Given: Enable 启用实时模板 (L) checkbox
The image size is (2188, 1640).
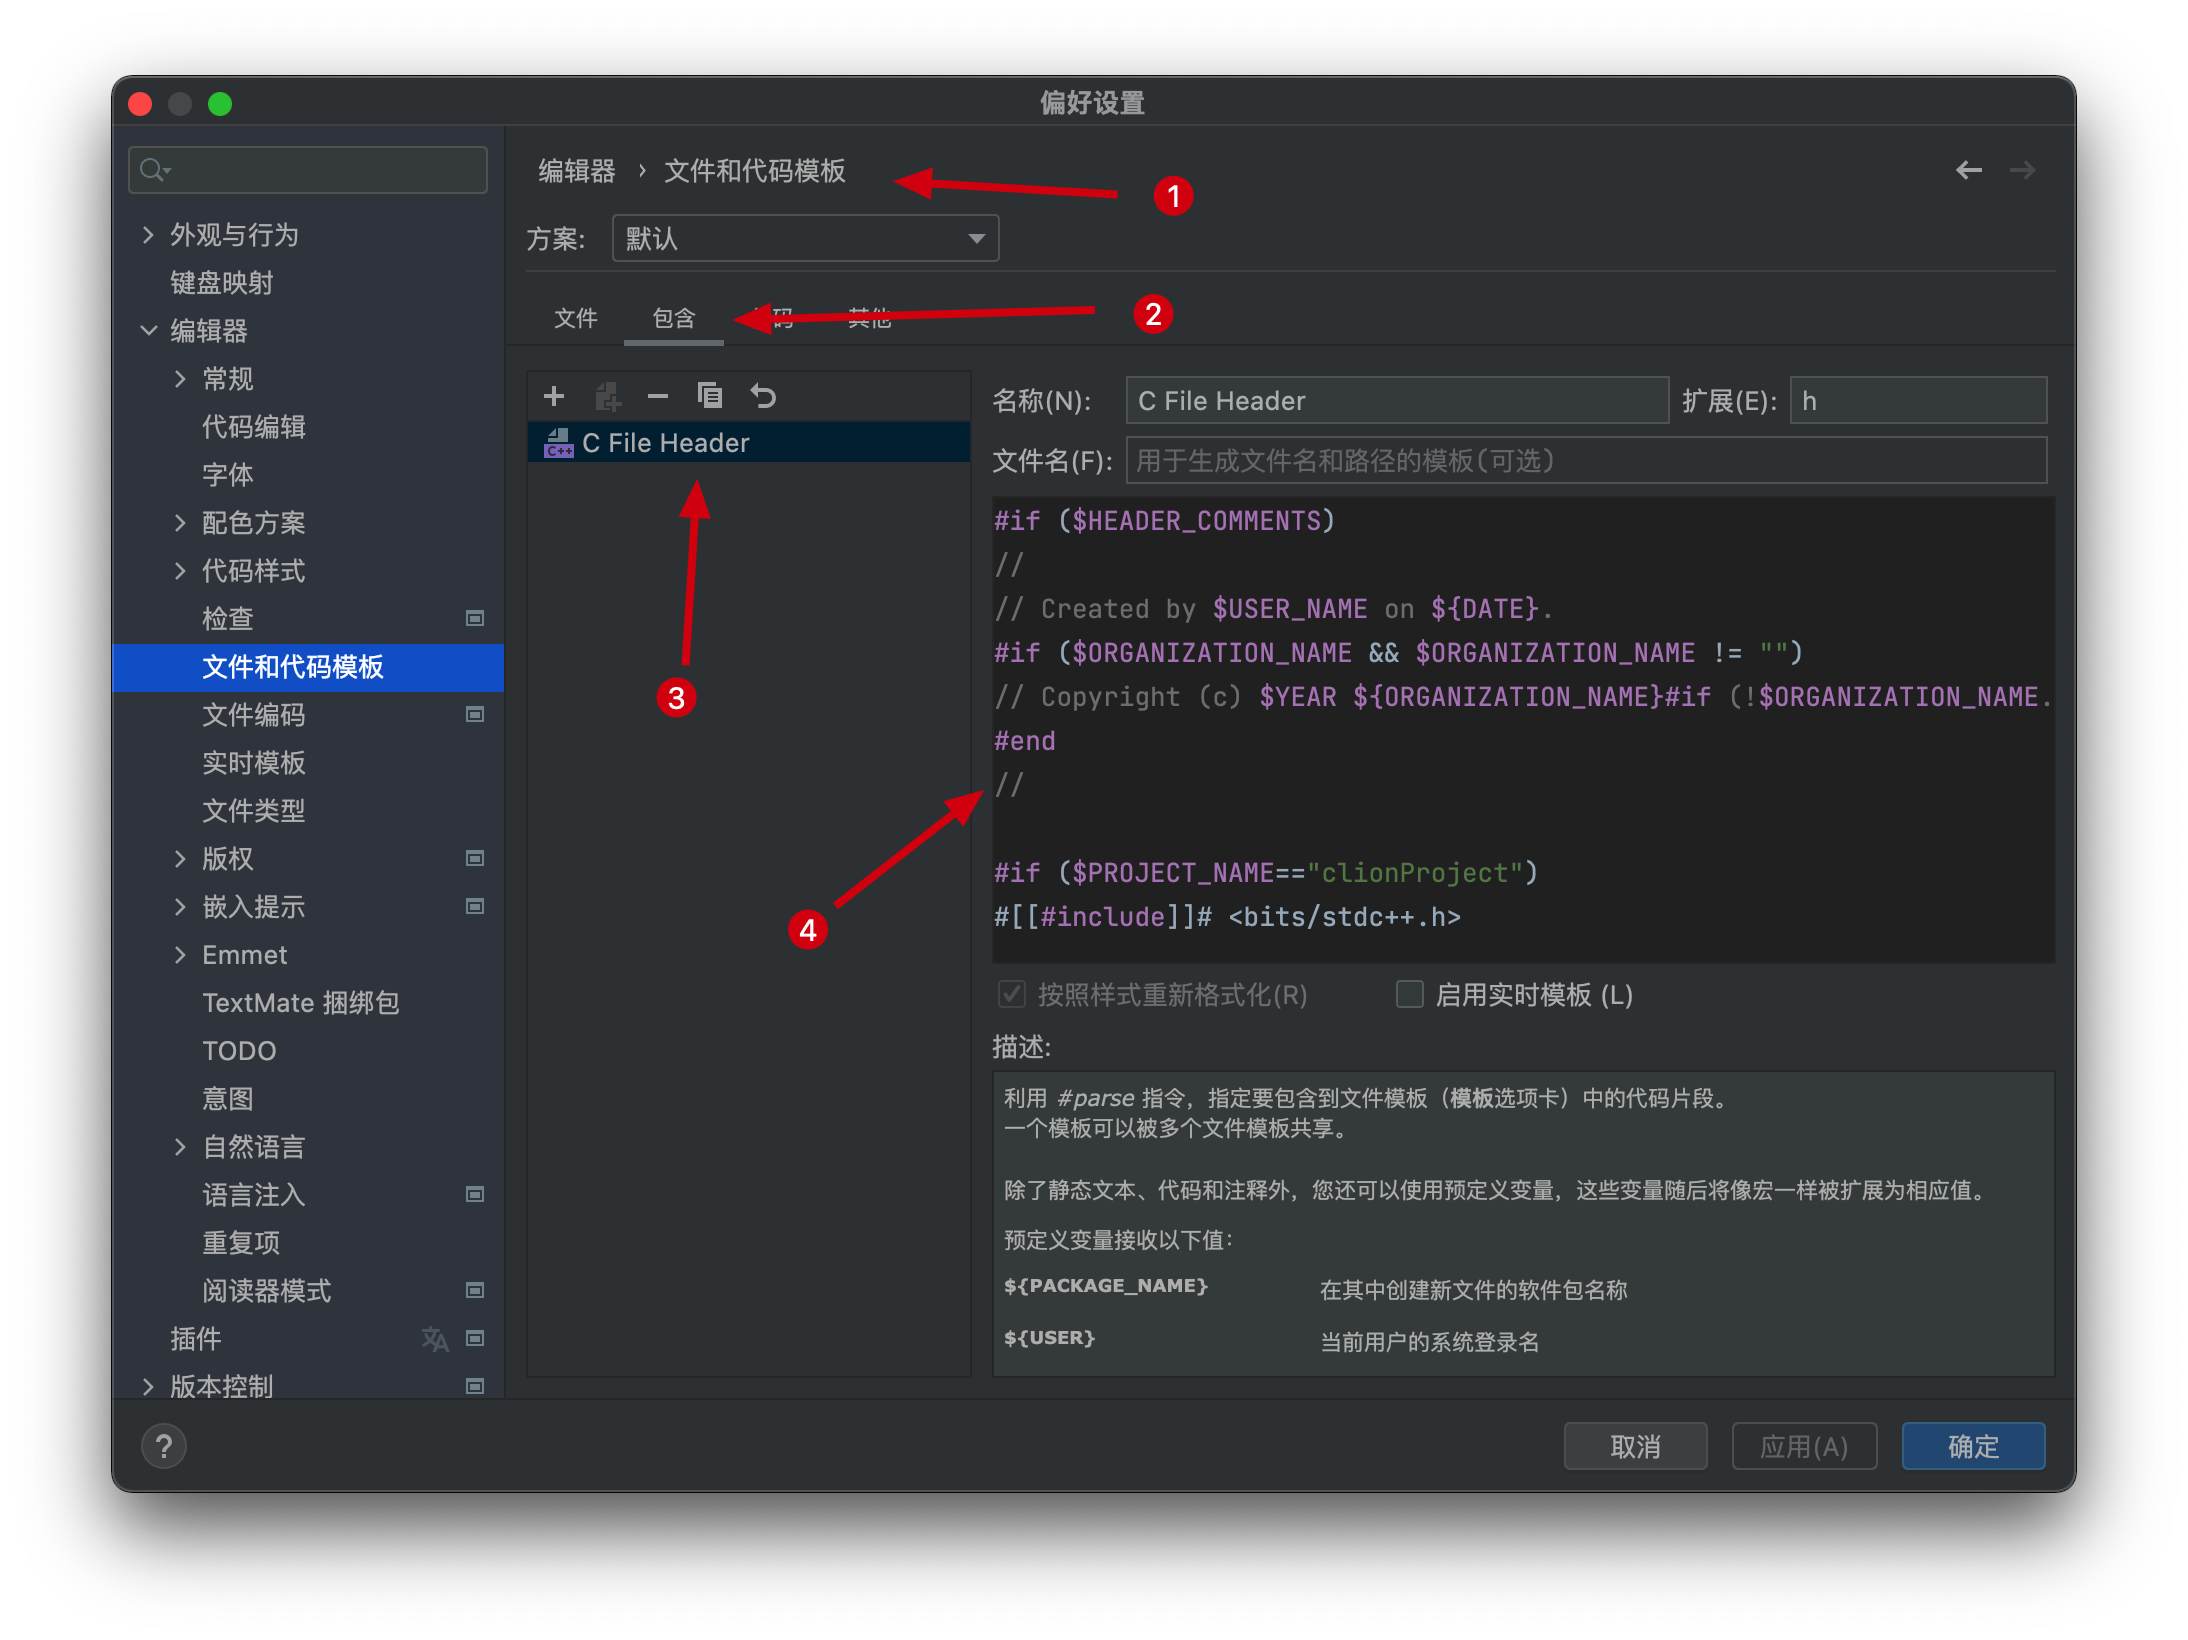Looking at the screenshot, I should [x=1410, y=994].
